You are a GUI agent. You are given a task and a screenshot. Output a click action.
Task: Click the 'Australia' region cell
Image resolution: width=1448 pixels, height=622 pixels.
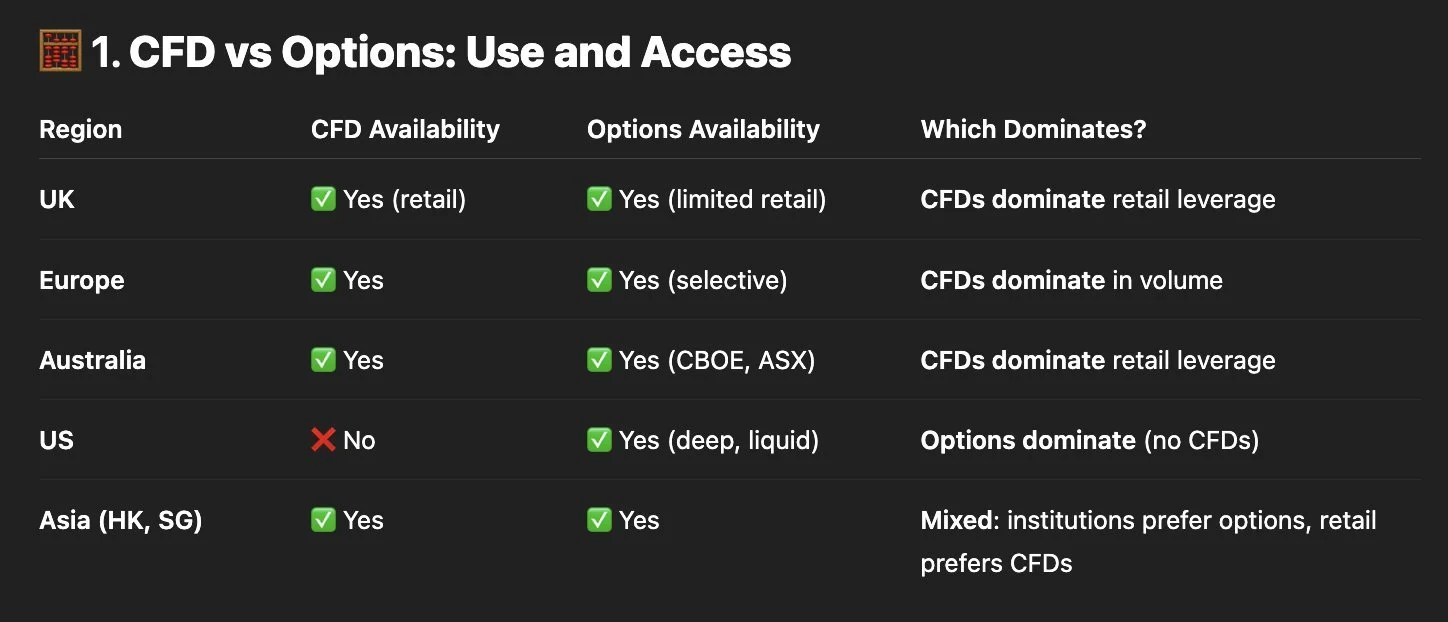click(92, 360)
